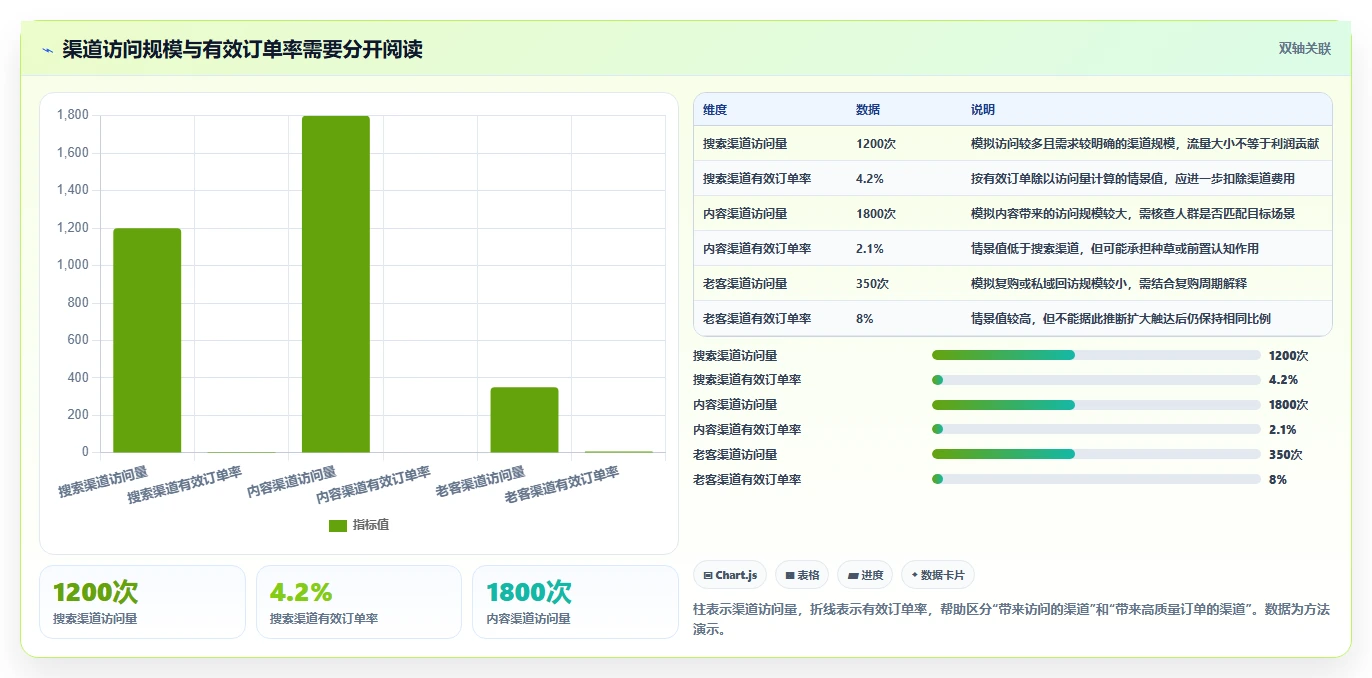Click the footer note starting 柱表示渠道访问量
Image resolution: width=1372 pixels, height=678 pixels.
[x=1011, y=619]
